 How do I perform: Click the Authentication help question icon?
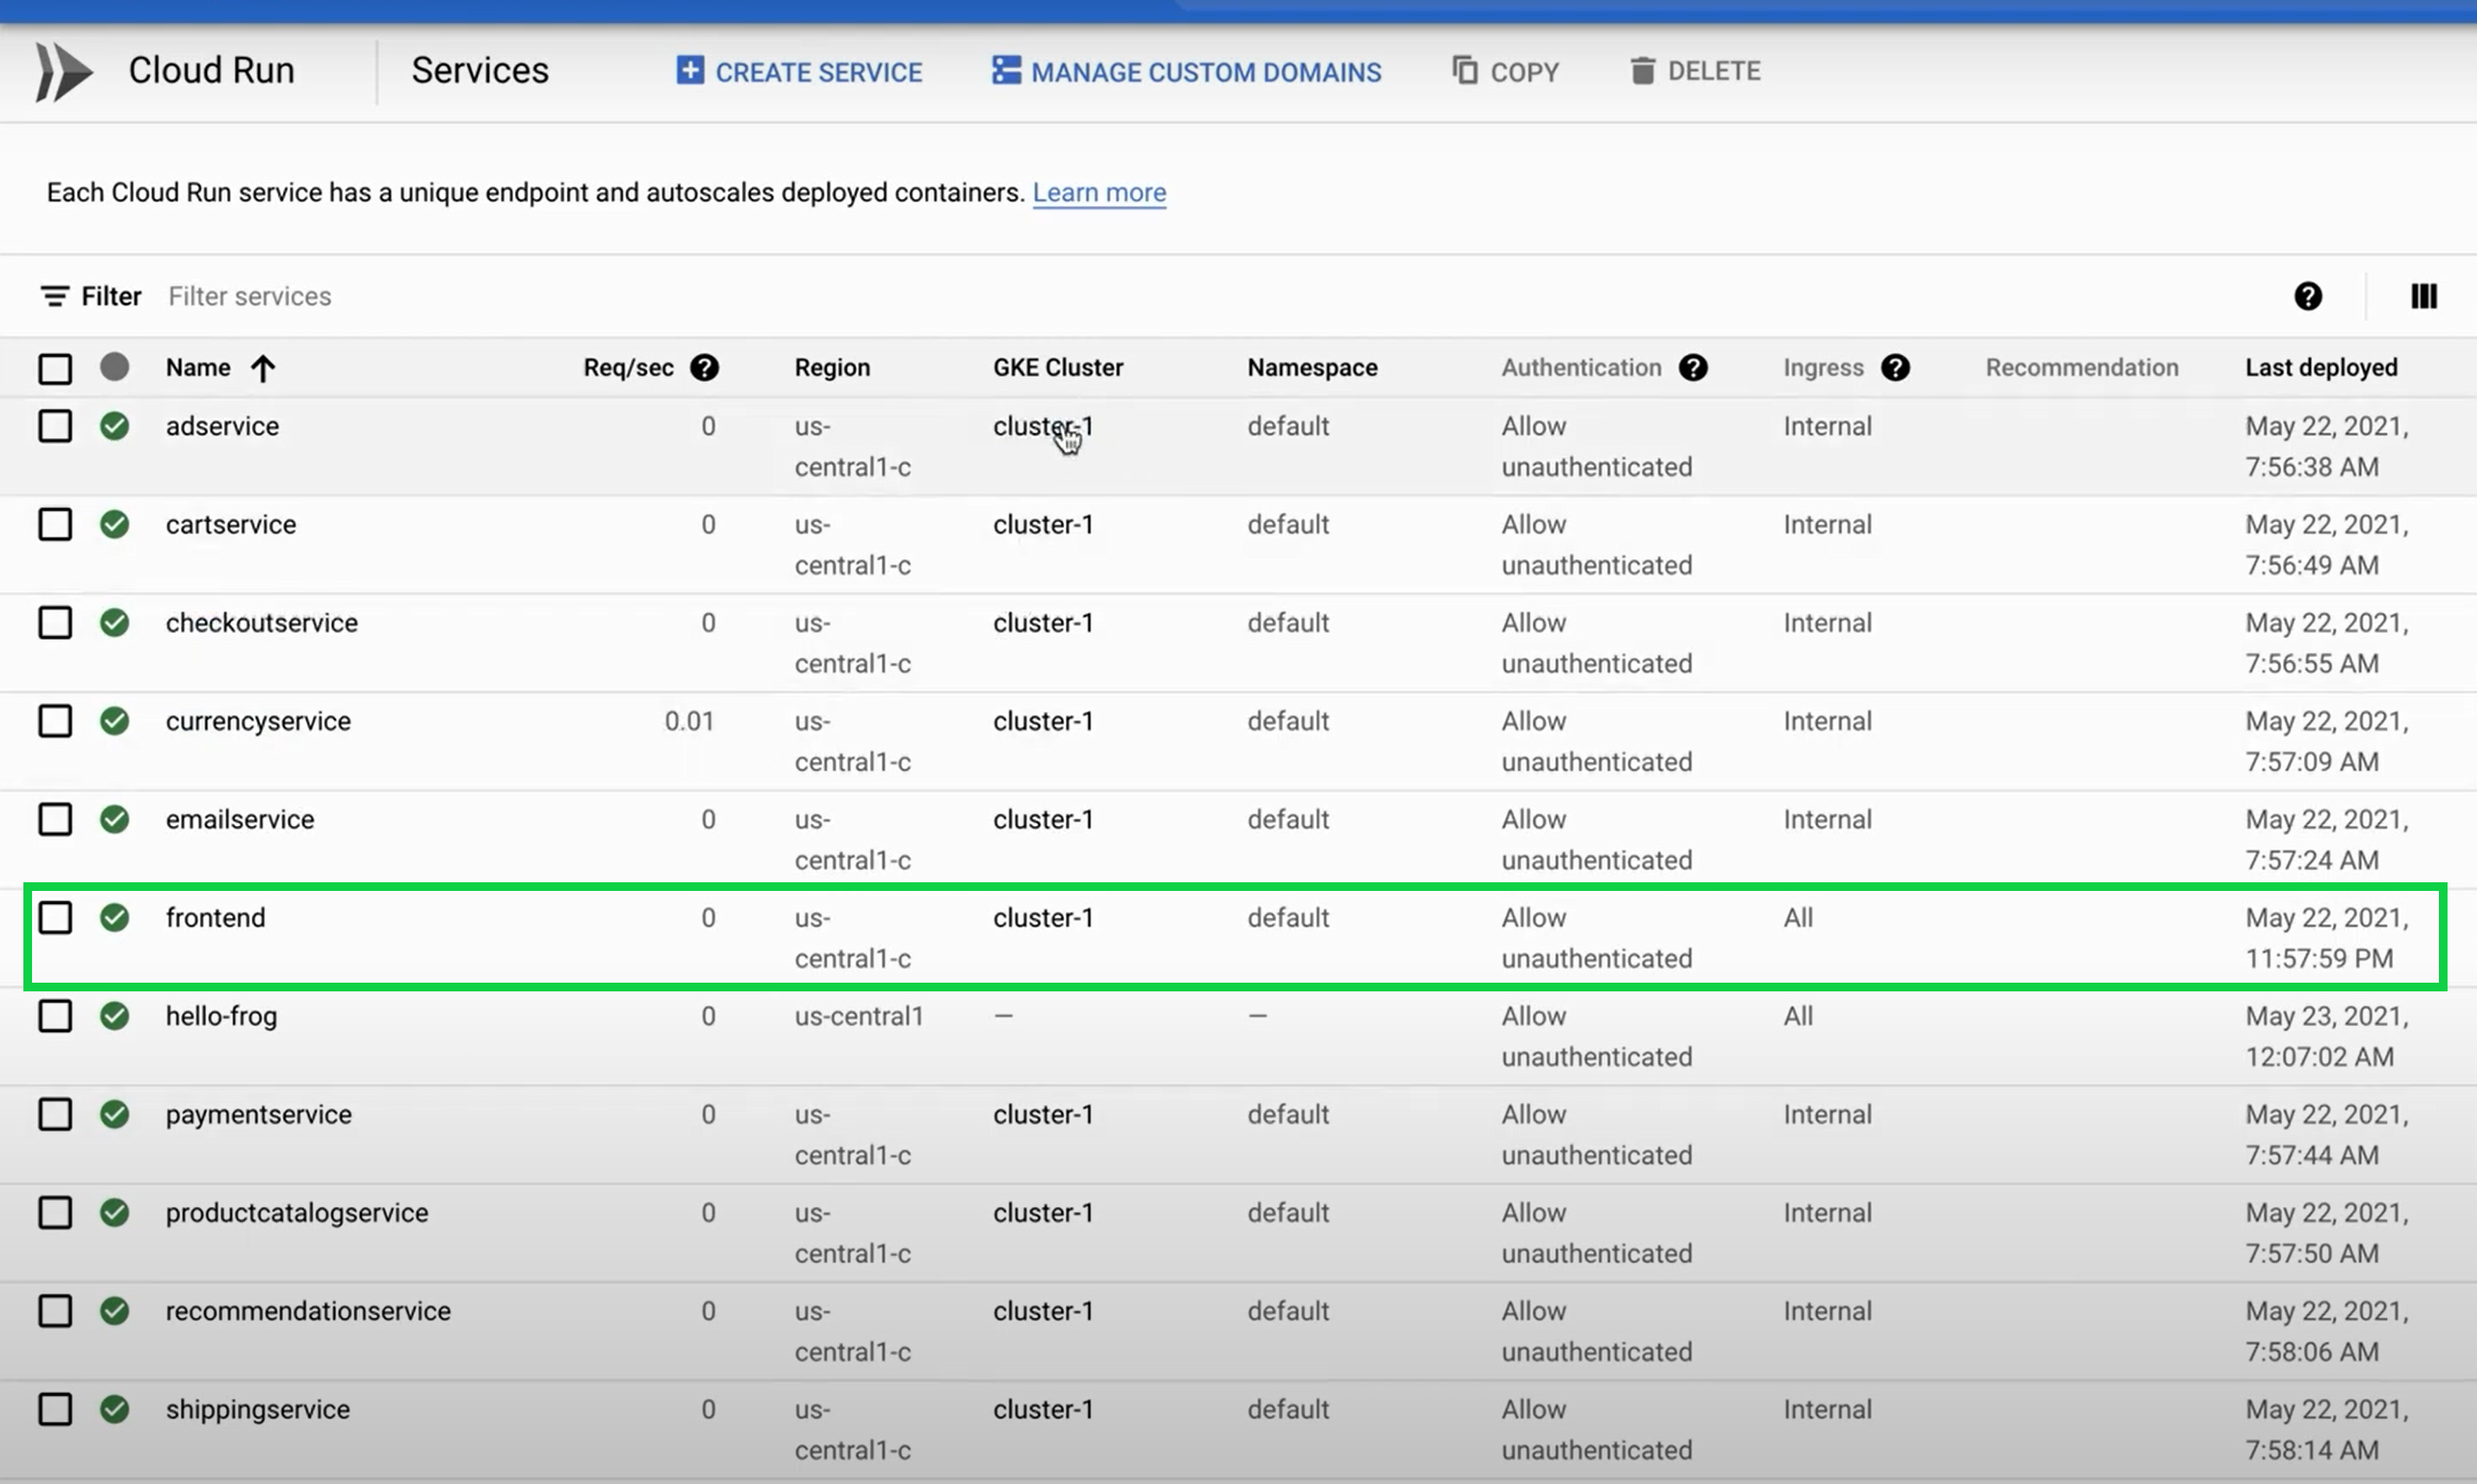[1692, 368]
